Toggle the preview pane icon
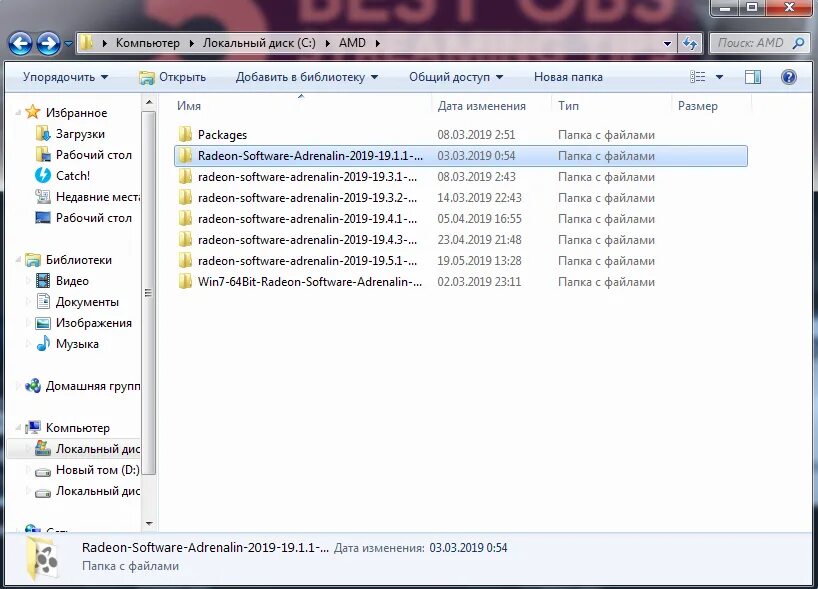Image resolution: width=818 pixels, height=589 pixels. (753, 77)
